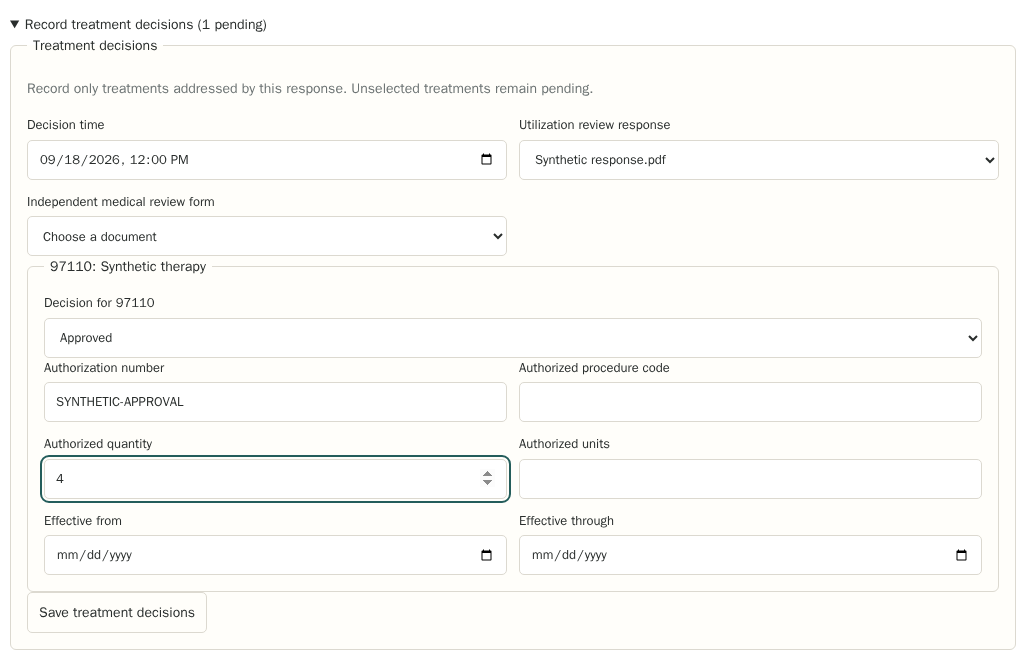Open the Independent medical review form dropdown

coord(266,236)
